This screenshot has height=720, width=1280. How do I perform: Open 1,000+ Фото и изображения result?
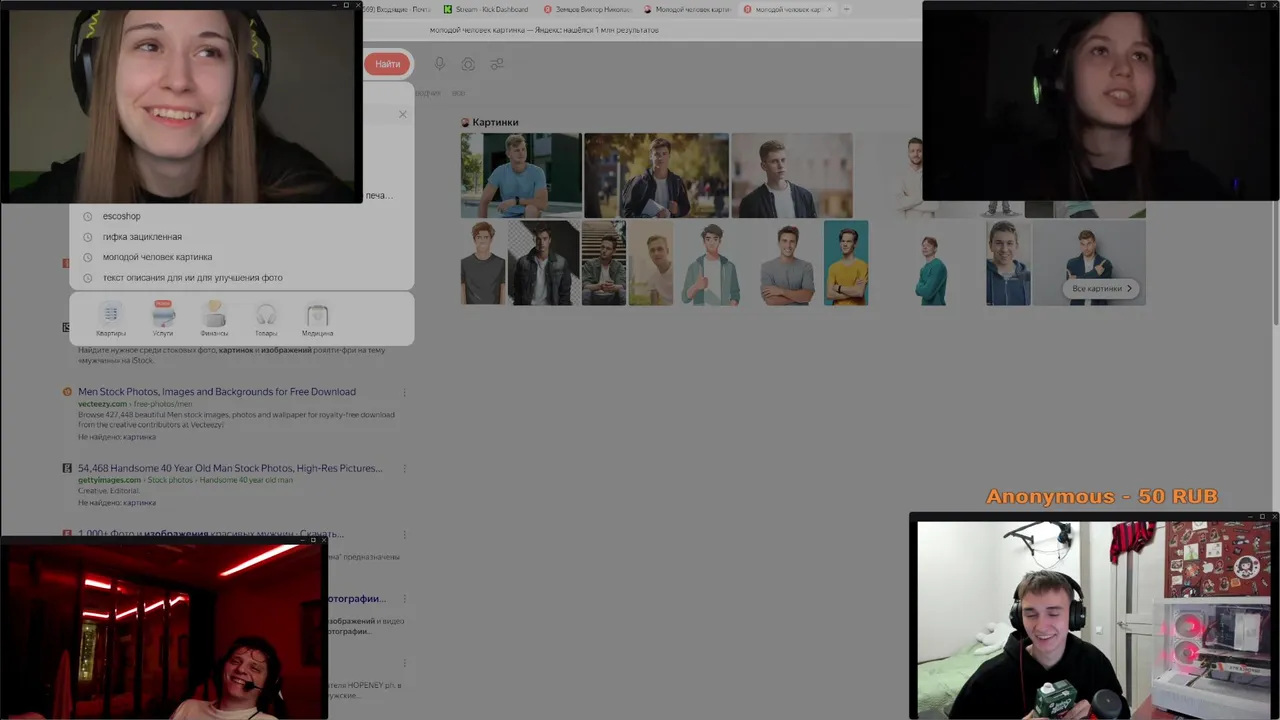(x=211, y=534)
